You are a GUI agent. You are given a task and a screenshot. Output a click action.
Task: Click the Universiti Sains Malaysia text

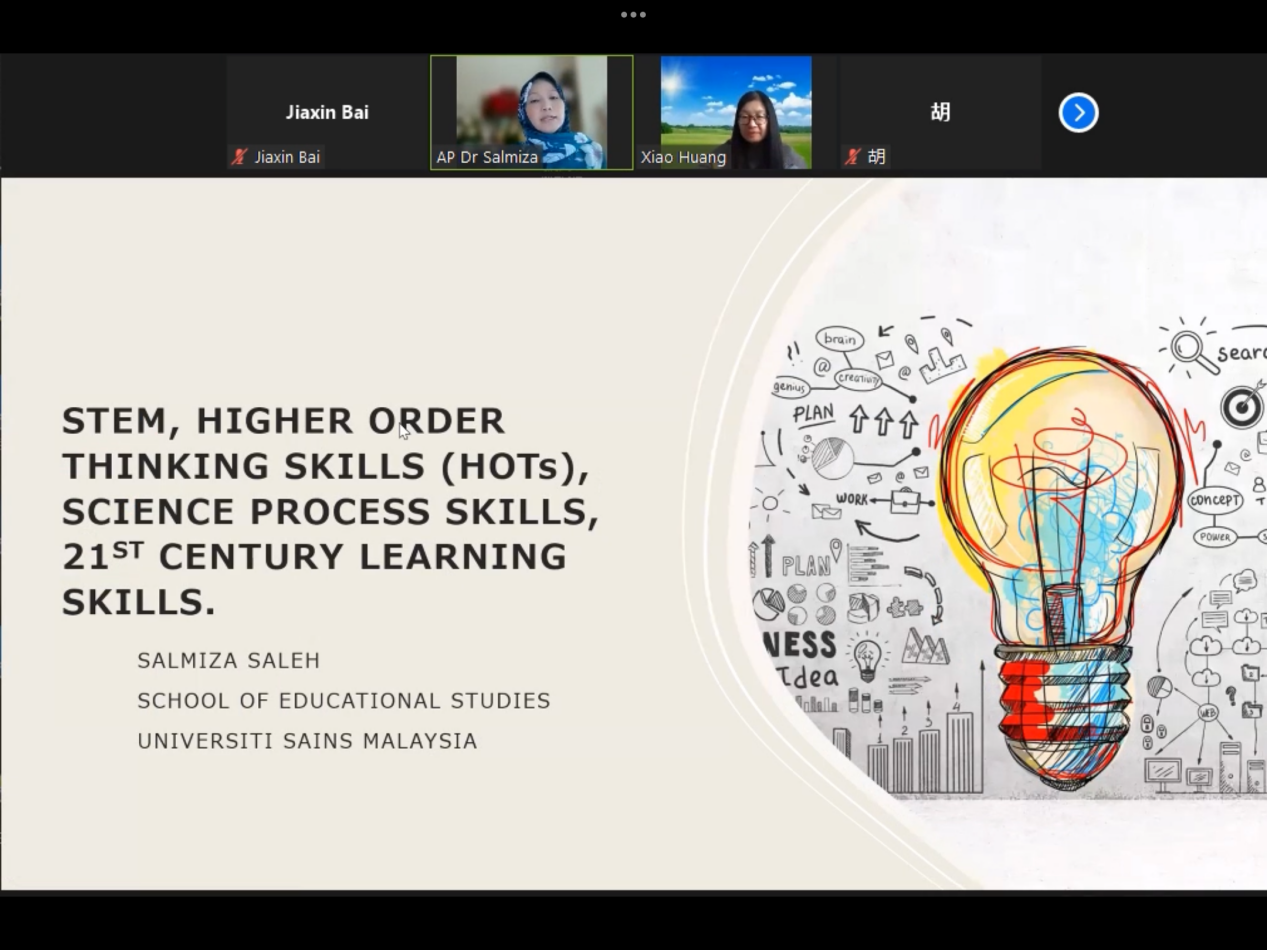307,741
